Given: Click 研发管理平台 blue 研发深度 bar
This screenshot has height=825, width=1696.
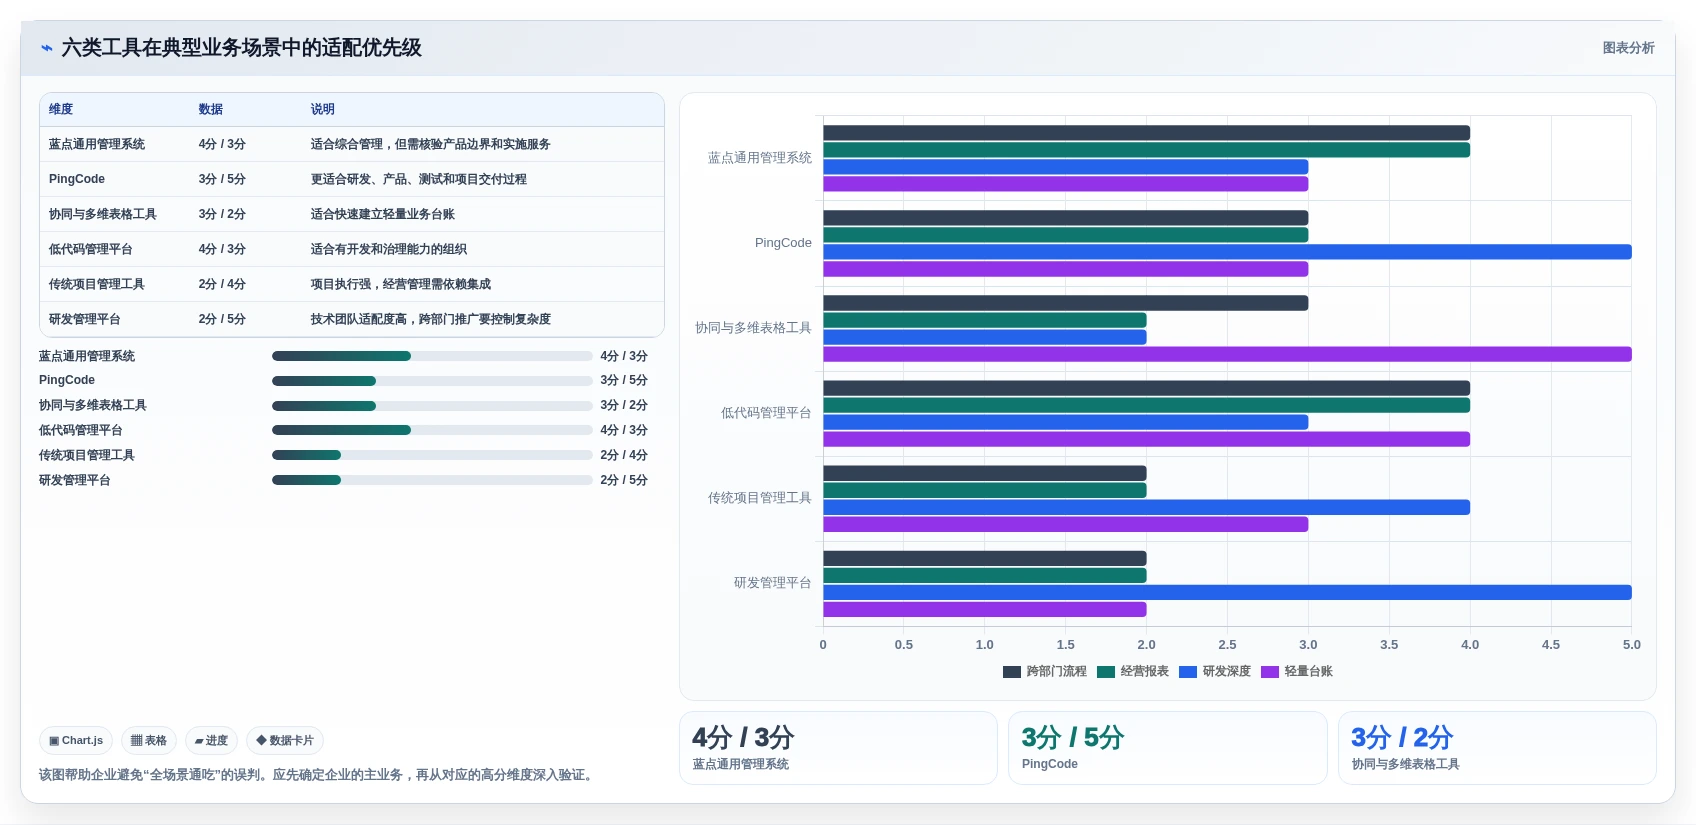Looking at the screenshot, I should (1227, 592).
